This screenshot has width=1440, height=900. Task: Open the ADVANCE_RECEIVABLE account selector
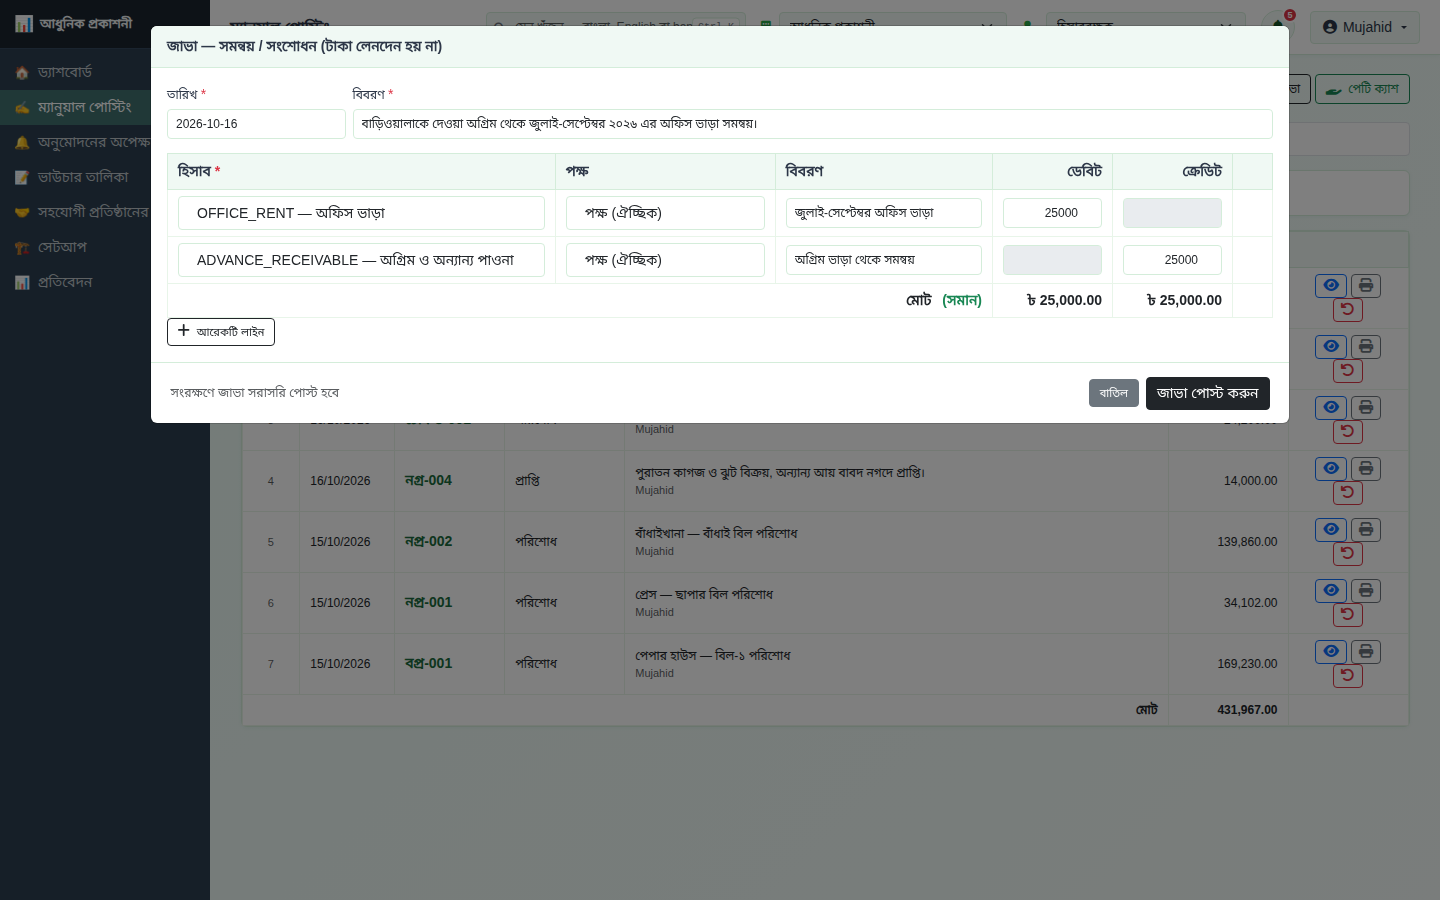coord(361,260)
